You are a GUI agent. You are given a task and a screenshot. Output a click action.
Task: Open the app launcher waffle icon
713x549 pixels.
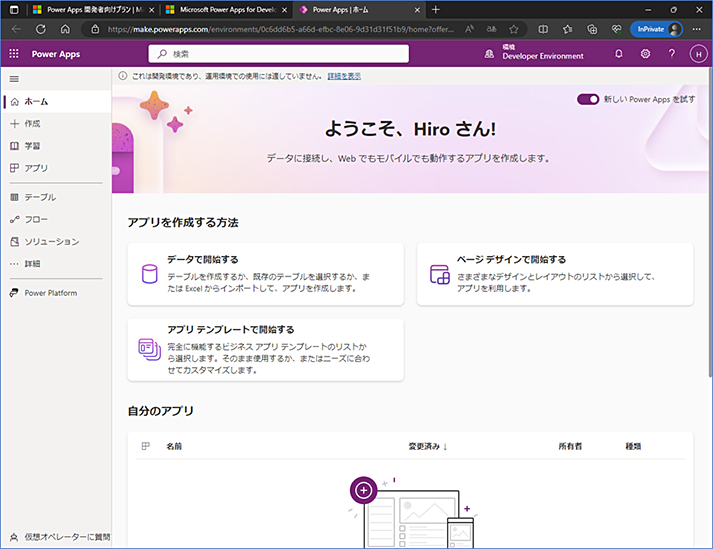coord(14,54)
